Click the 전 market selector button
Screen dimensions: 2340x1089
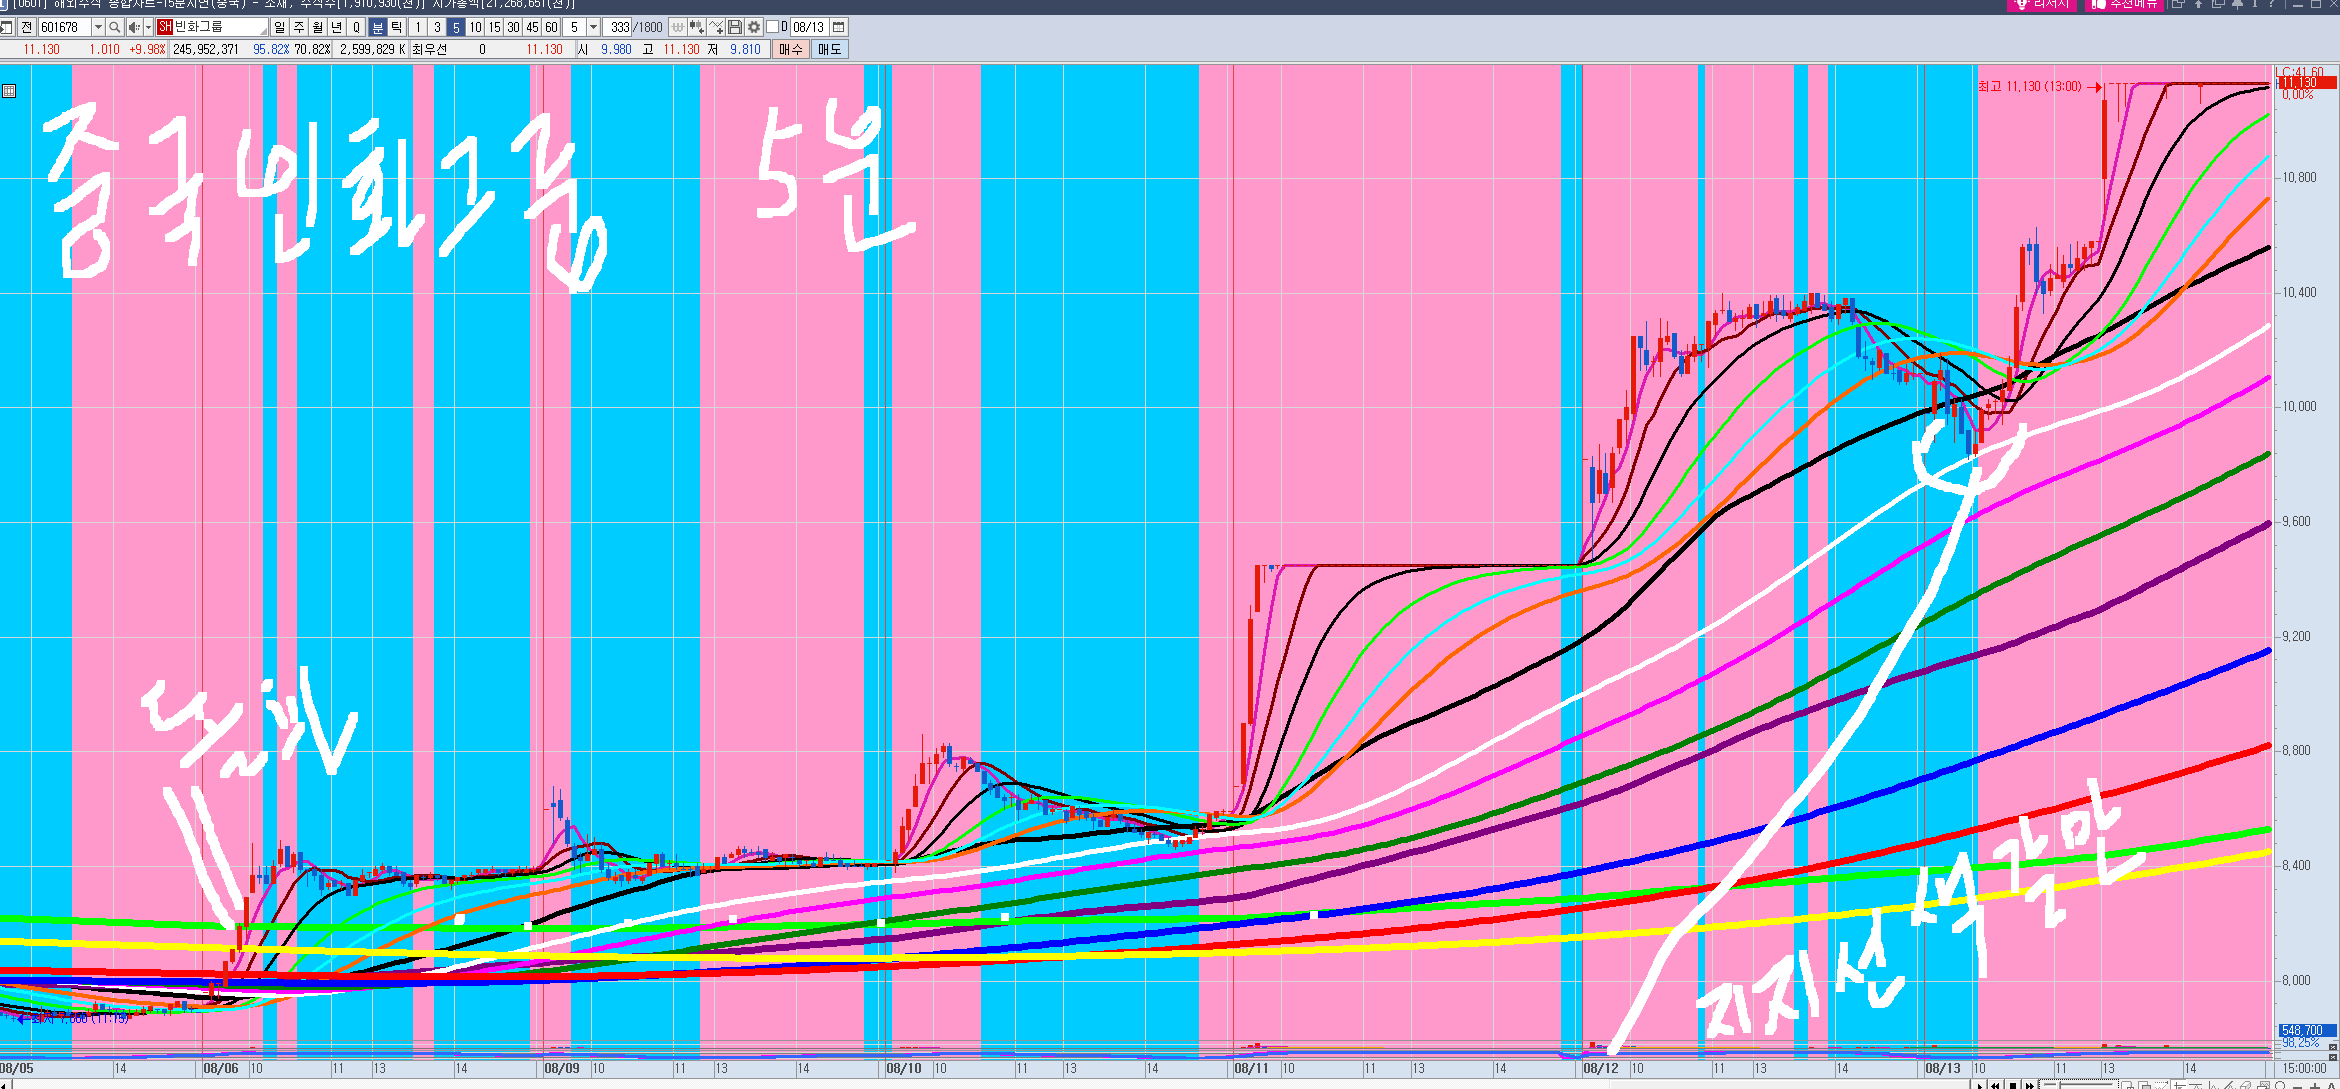[x=26, y=27]
